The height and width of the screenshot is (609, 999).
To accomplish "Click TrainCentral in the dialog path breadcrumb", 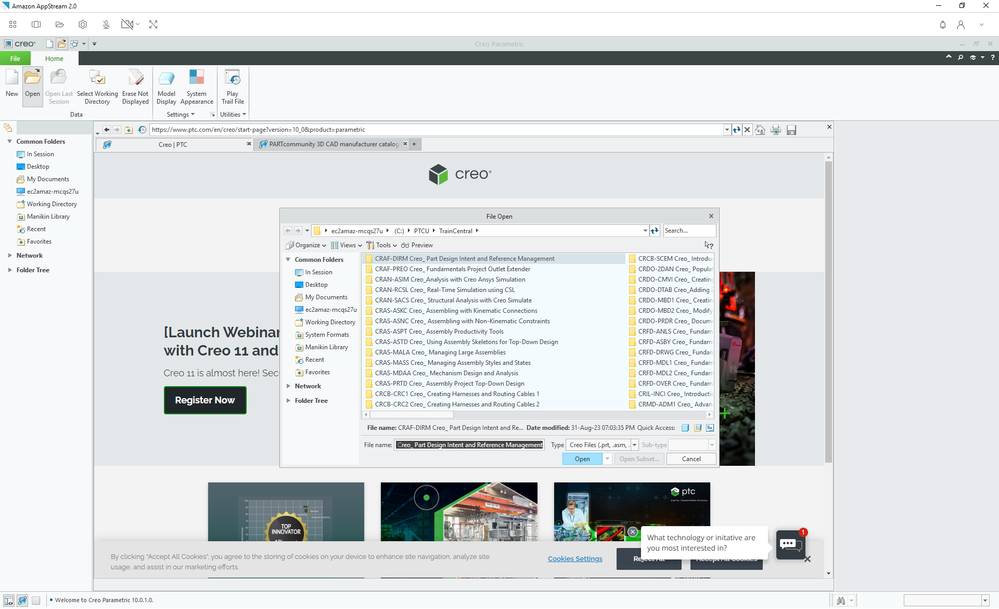I will pyautogui.click(x=456, y=231).
